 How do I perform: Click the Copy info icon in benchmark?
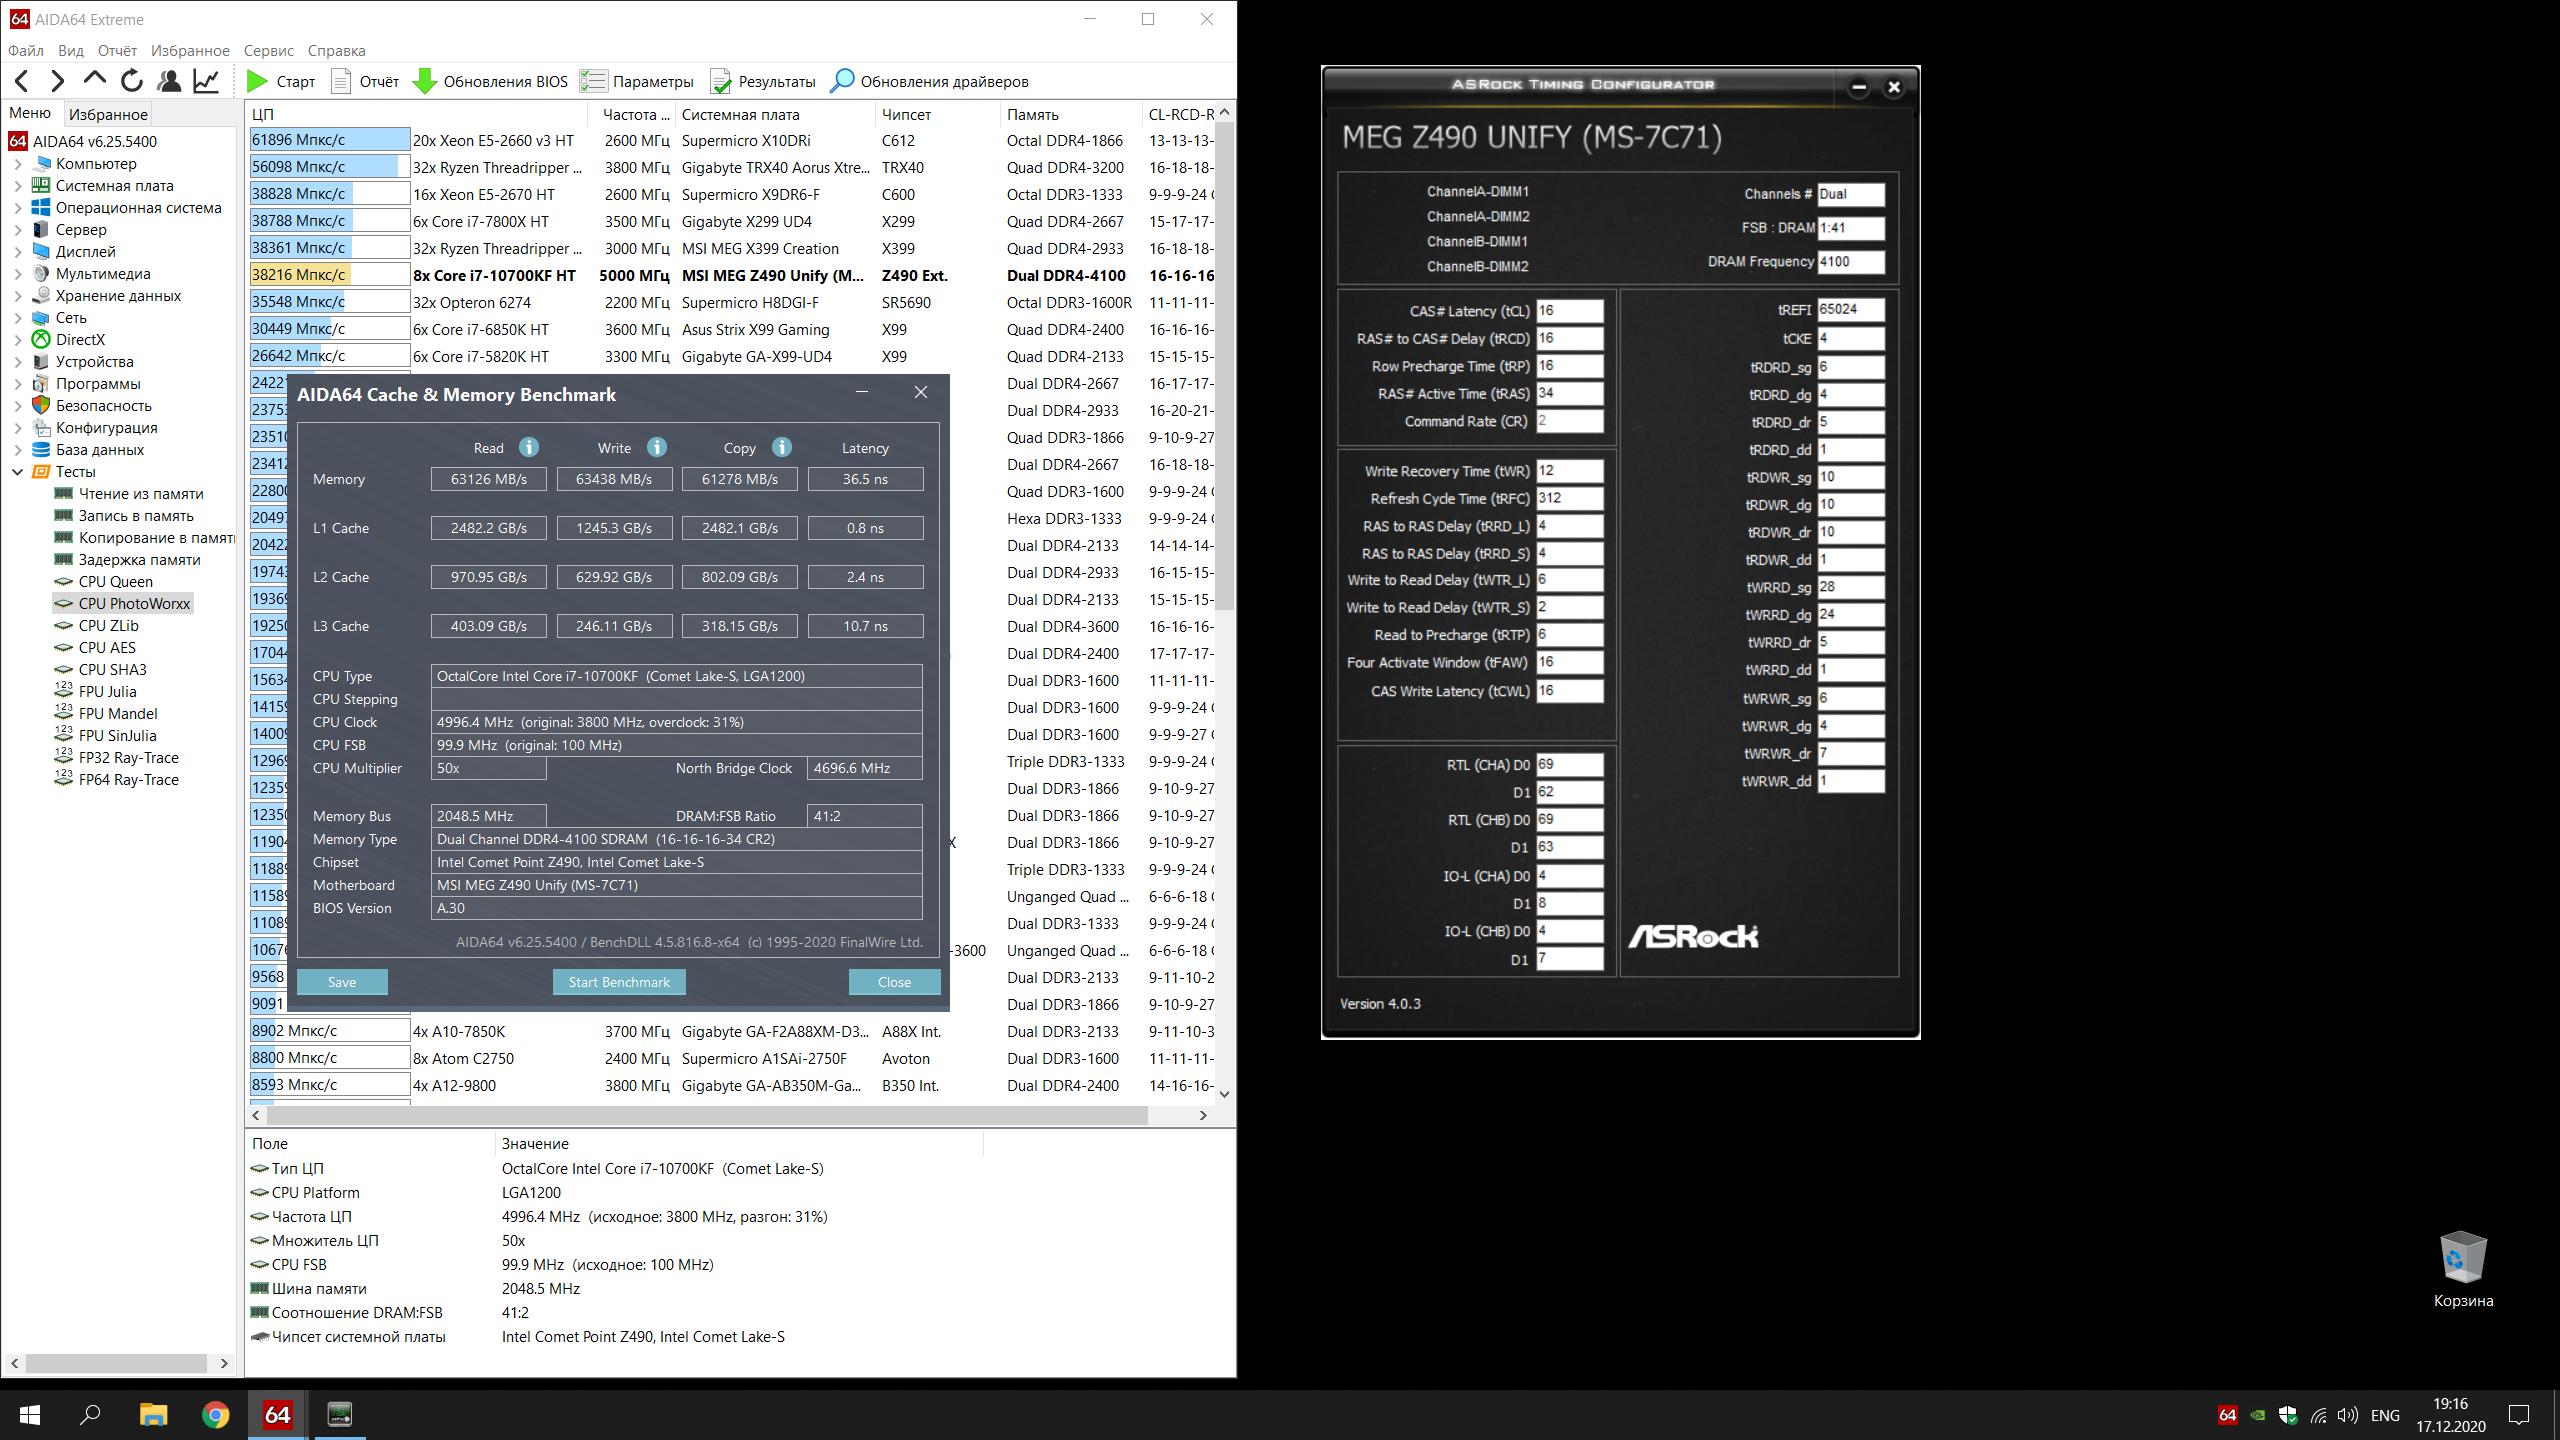coord(782,447)
